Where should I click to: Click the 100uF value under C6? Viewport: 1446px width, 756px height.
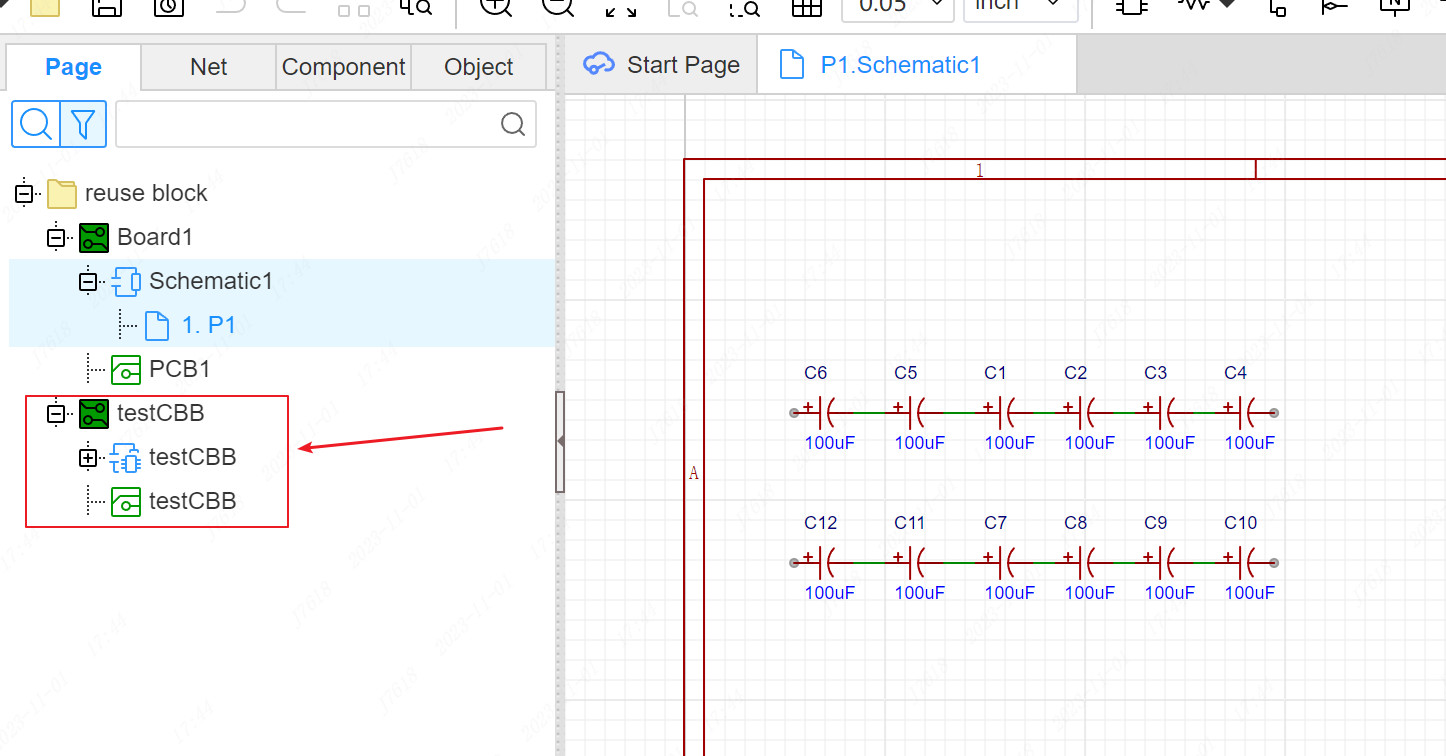830,443
